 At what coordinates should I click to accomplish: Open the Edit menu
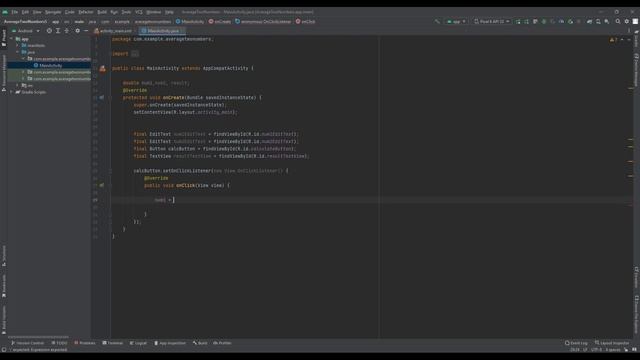(25, 12)
